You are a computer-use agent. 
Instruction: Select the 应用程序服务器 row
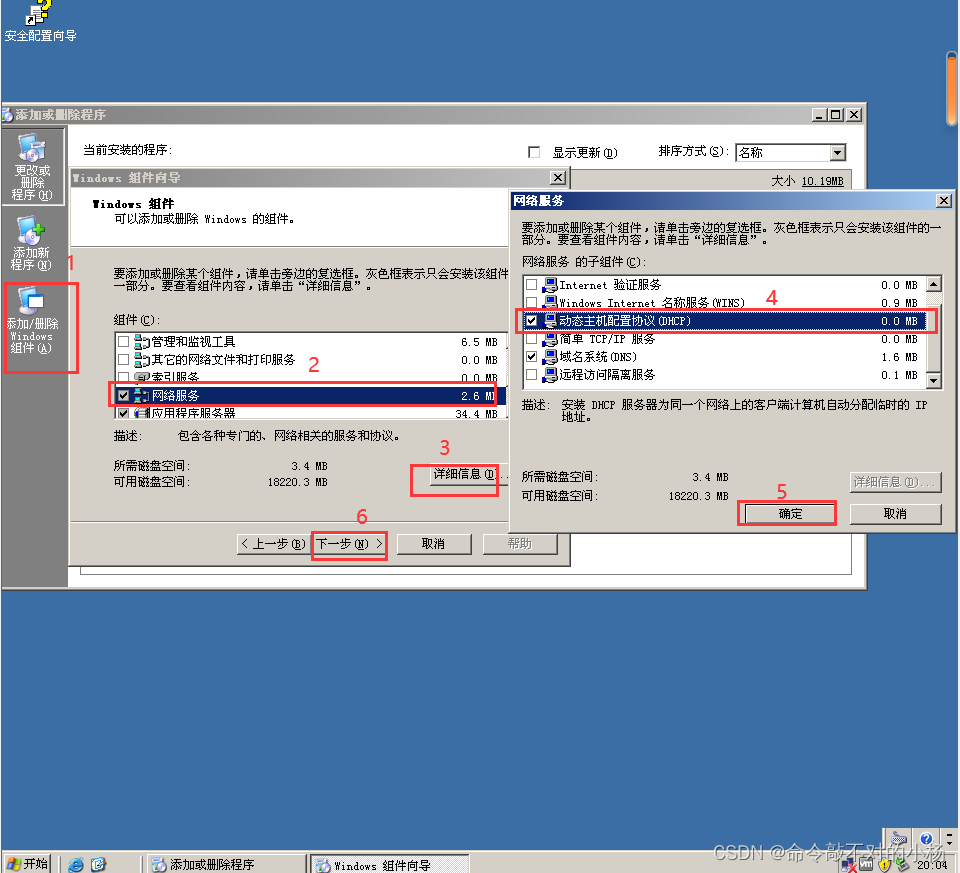coord(311,413)
